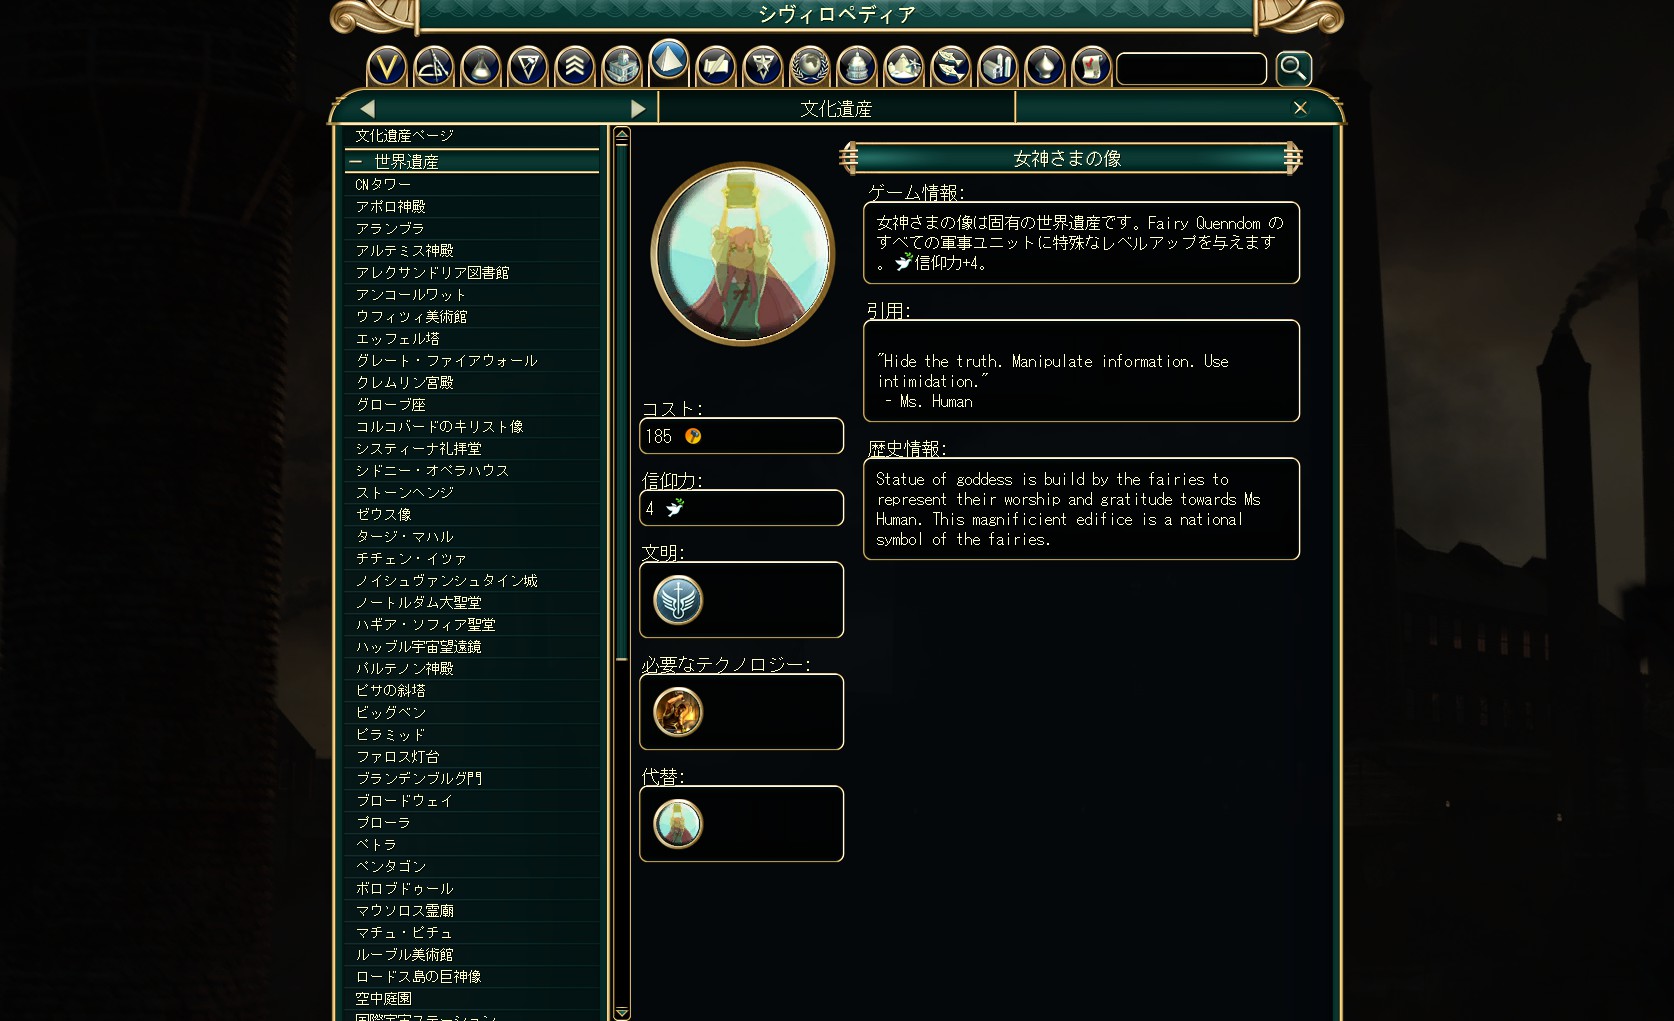The height and width of the screenshot is (1021, 1674).
Task: Go forward with the right arrow
Action: coord(638,108)
